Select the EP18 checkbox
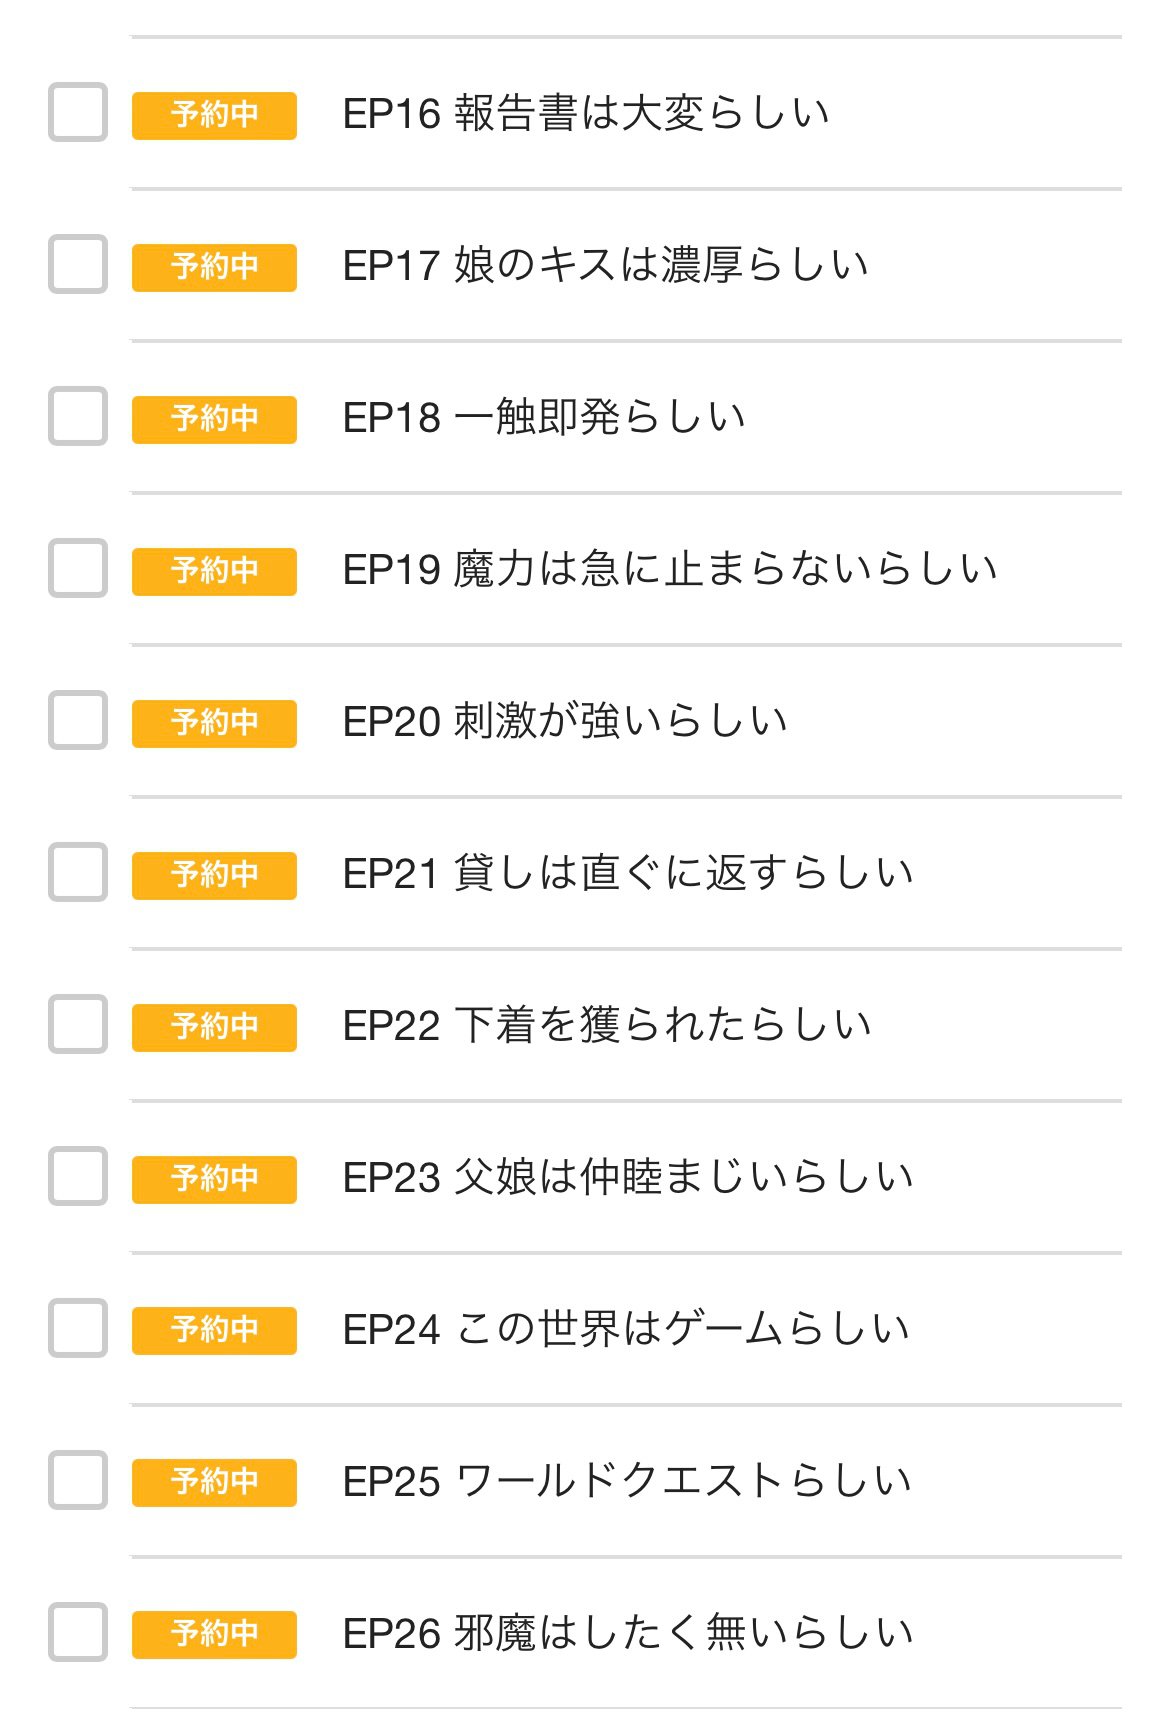The image size is (1170, 1716). 78,416
